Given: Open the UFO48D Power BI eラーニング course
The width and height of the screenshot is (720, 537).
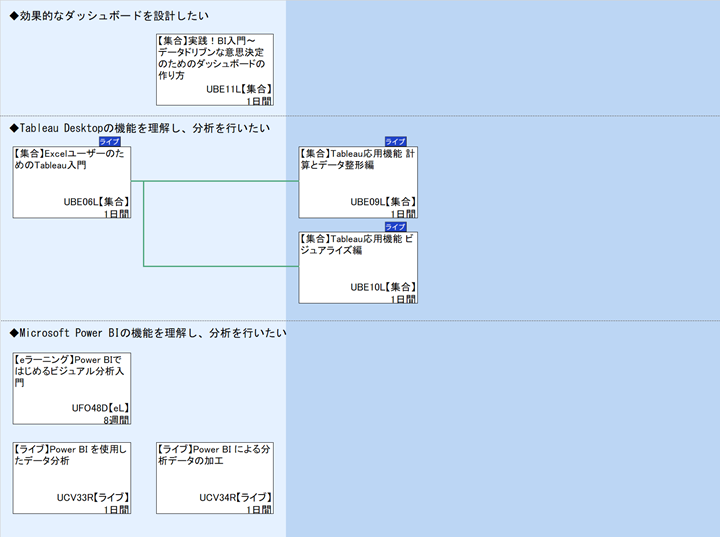Looking at the screenshot, I should click(72, 388).
